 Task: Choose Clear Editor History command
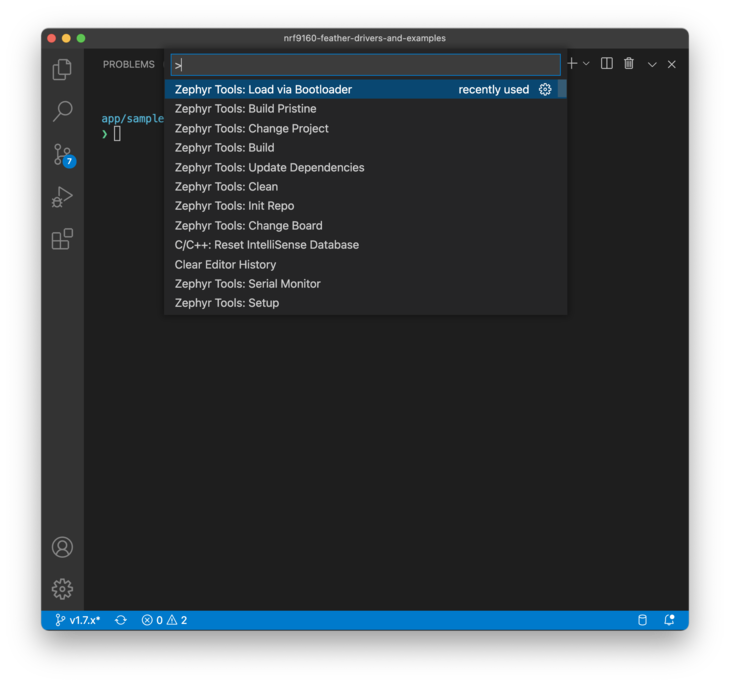point(365,264)
